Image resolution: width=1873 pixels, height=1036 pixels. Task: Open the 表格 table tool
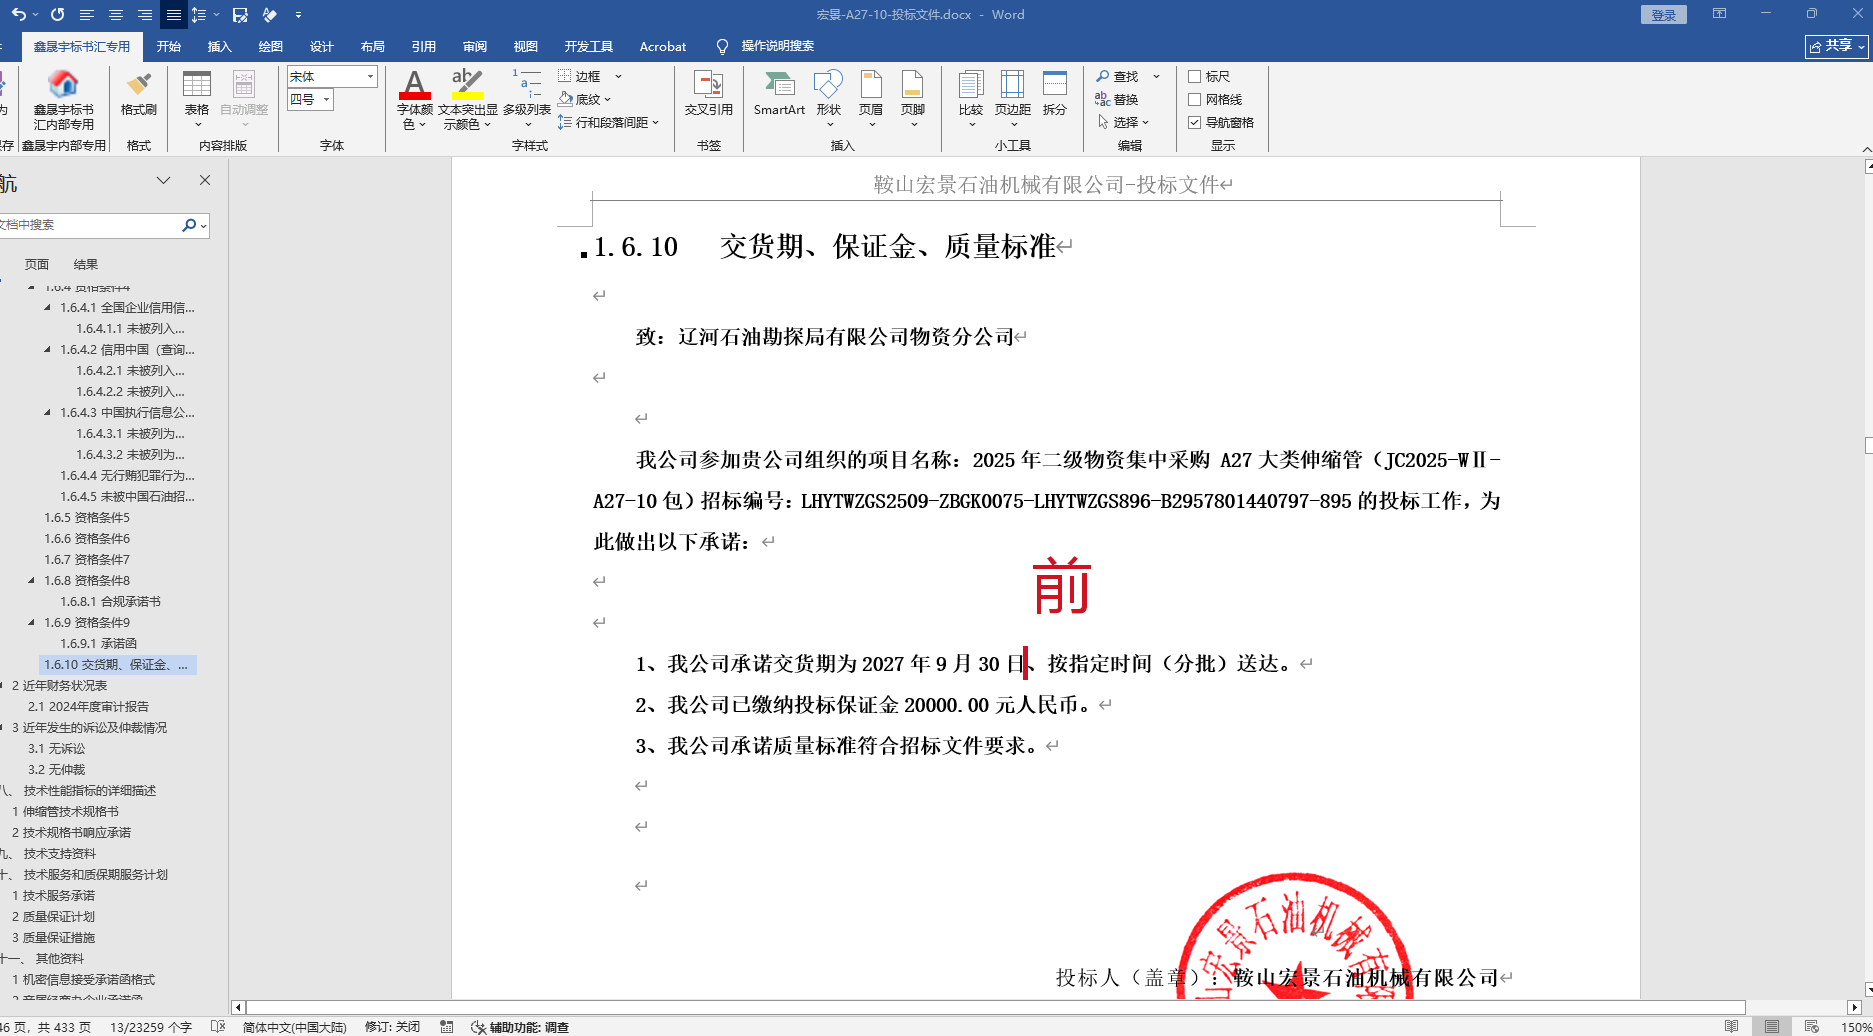coord(197,97)
